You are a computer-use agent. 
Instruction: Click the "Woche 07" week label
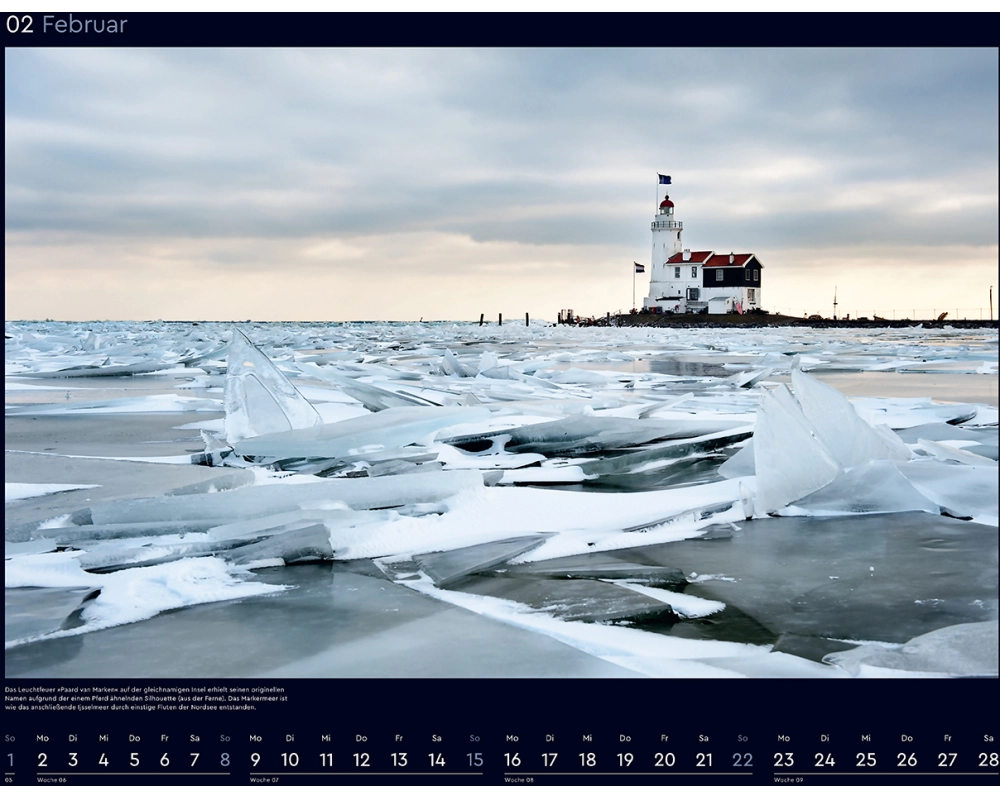pyautogui.click(x=264, y=780)
